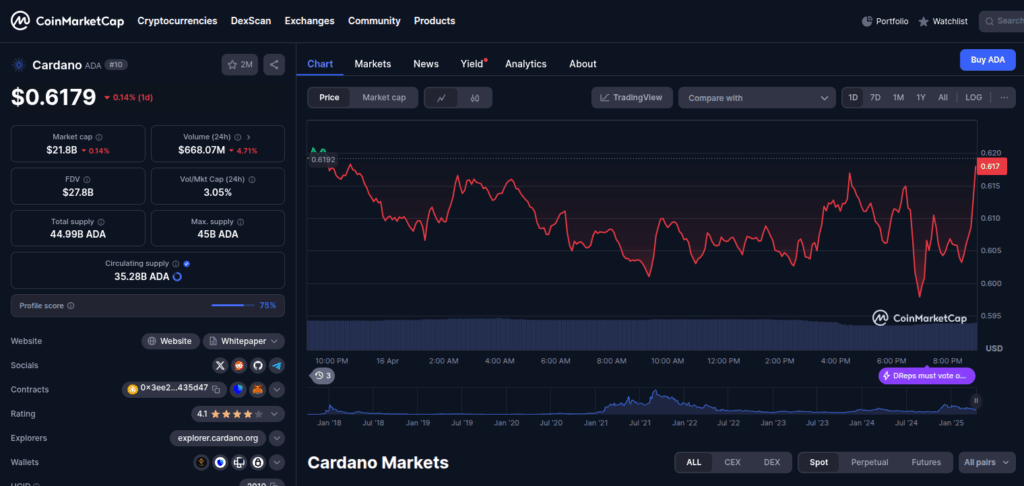Click the share icon next to Cardano

[x=274, y=65]
